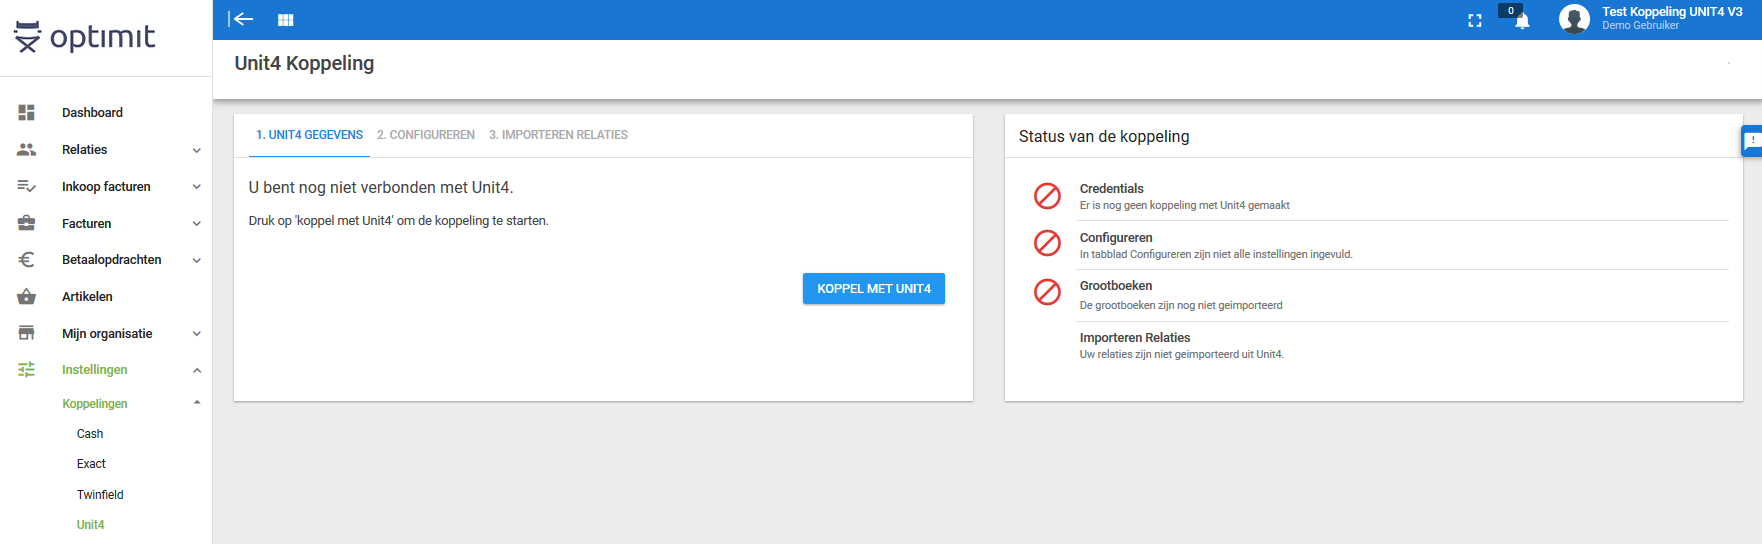
Task: Open the Exact koppeling menu item
Action: 91,464
